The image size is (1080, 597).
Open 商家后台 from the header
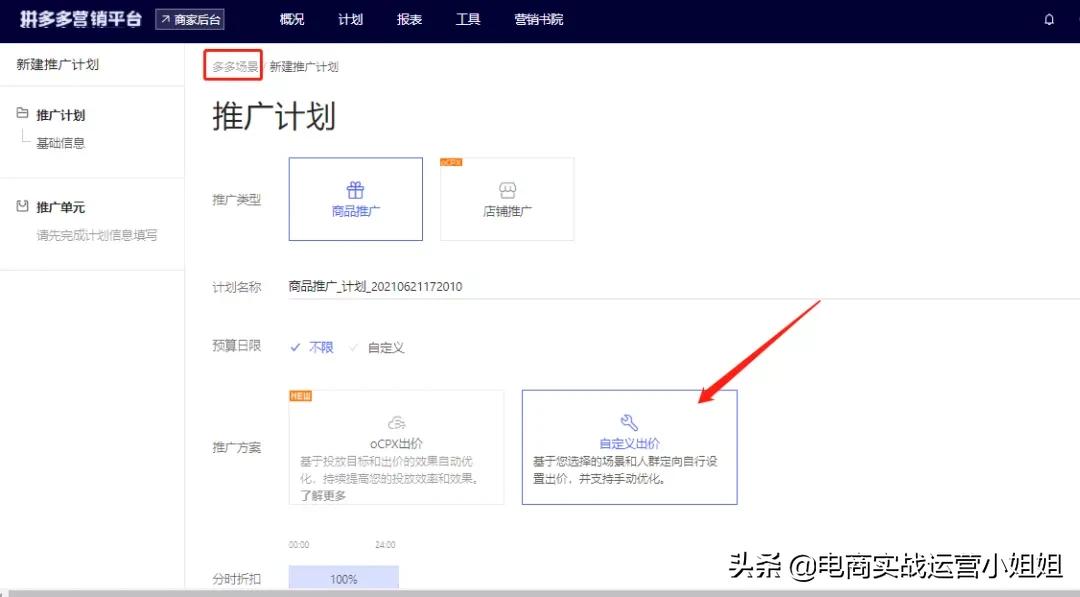190,19
